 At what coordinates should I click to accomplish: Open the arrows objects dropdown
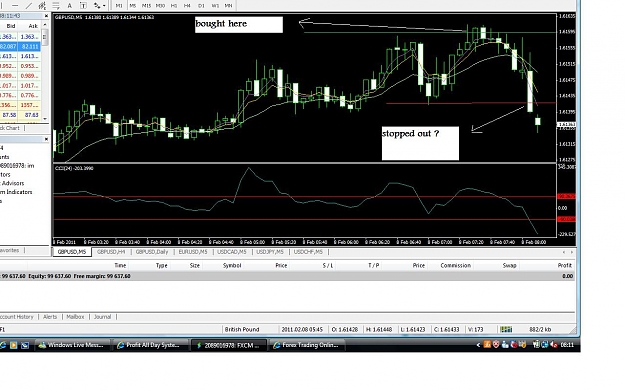(99, 5)
